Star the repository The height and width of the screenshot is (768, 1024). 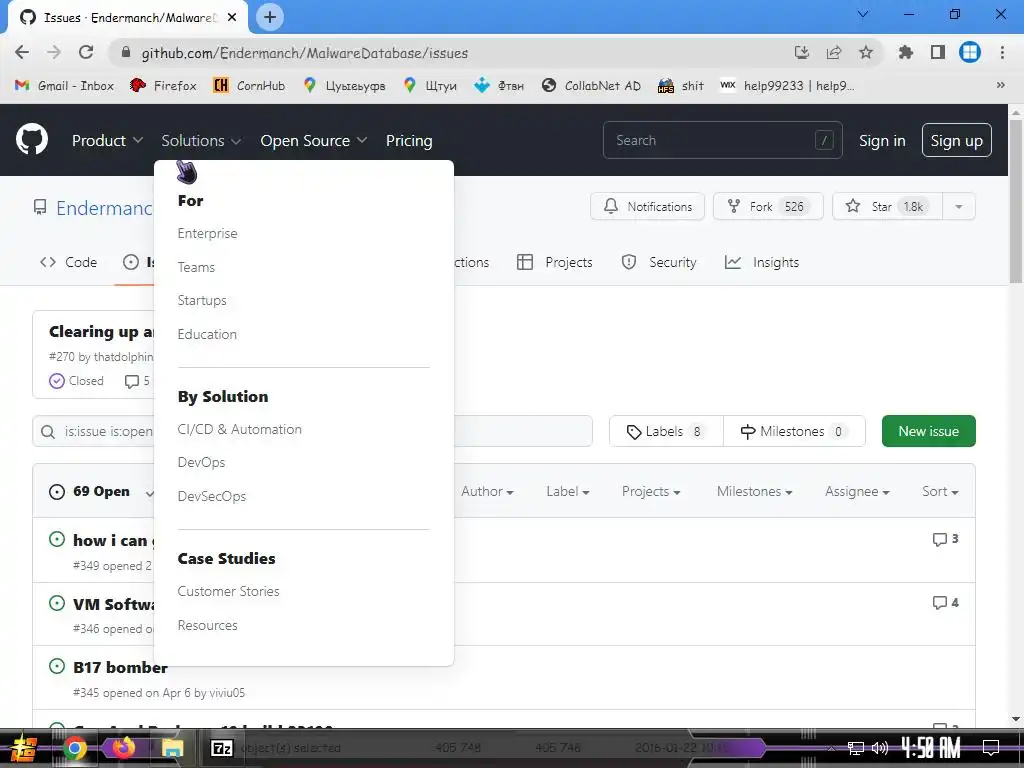click(888, 206)
